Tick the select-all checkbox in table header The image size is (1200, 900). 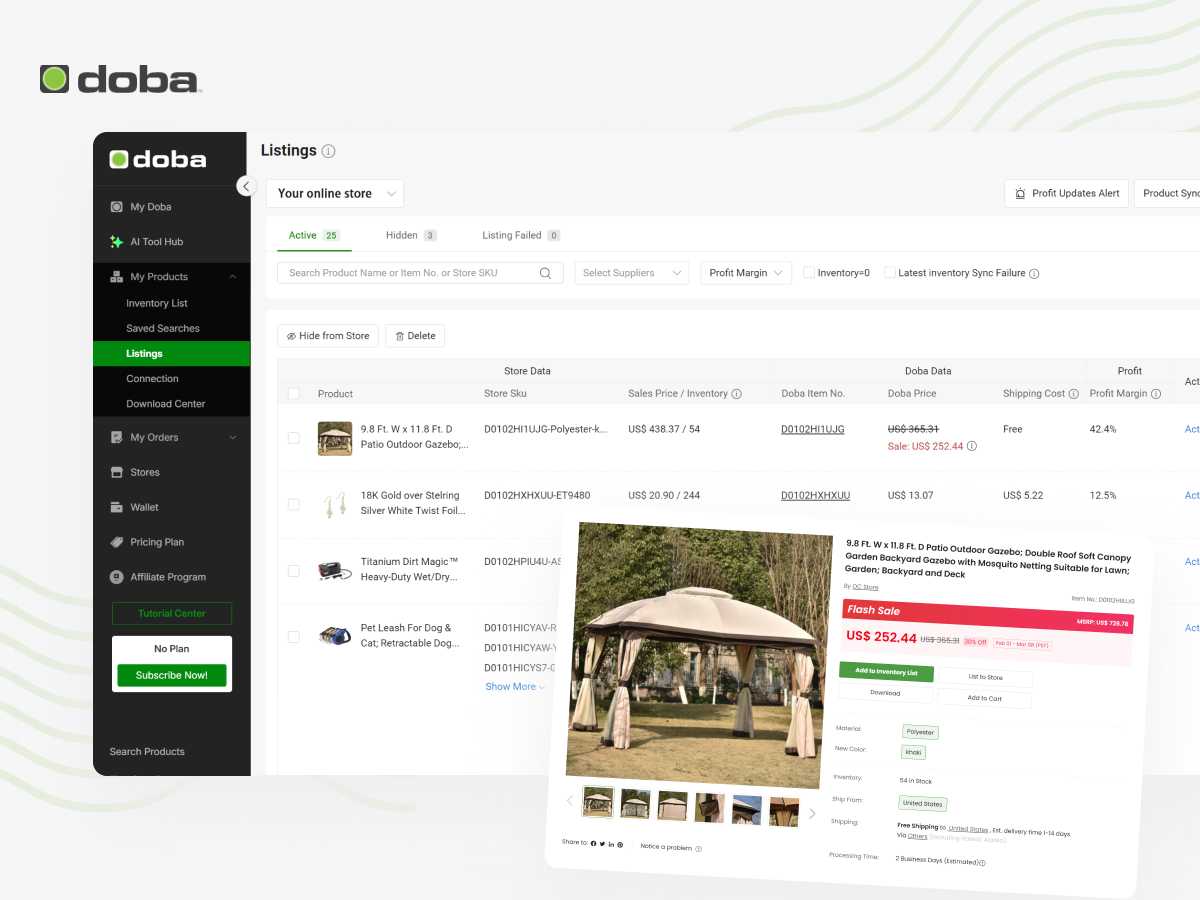(x=294, y=394)
